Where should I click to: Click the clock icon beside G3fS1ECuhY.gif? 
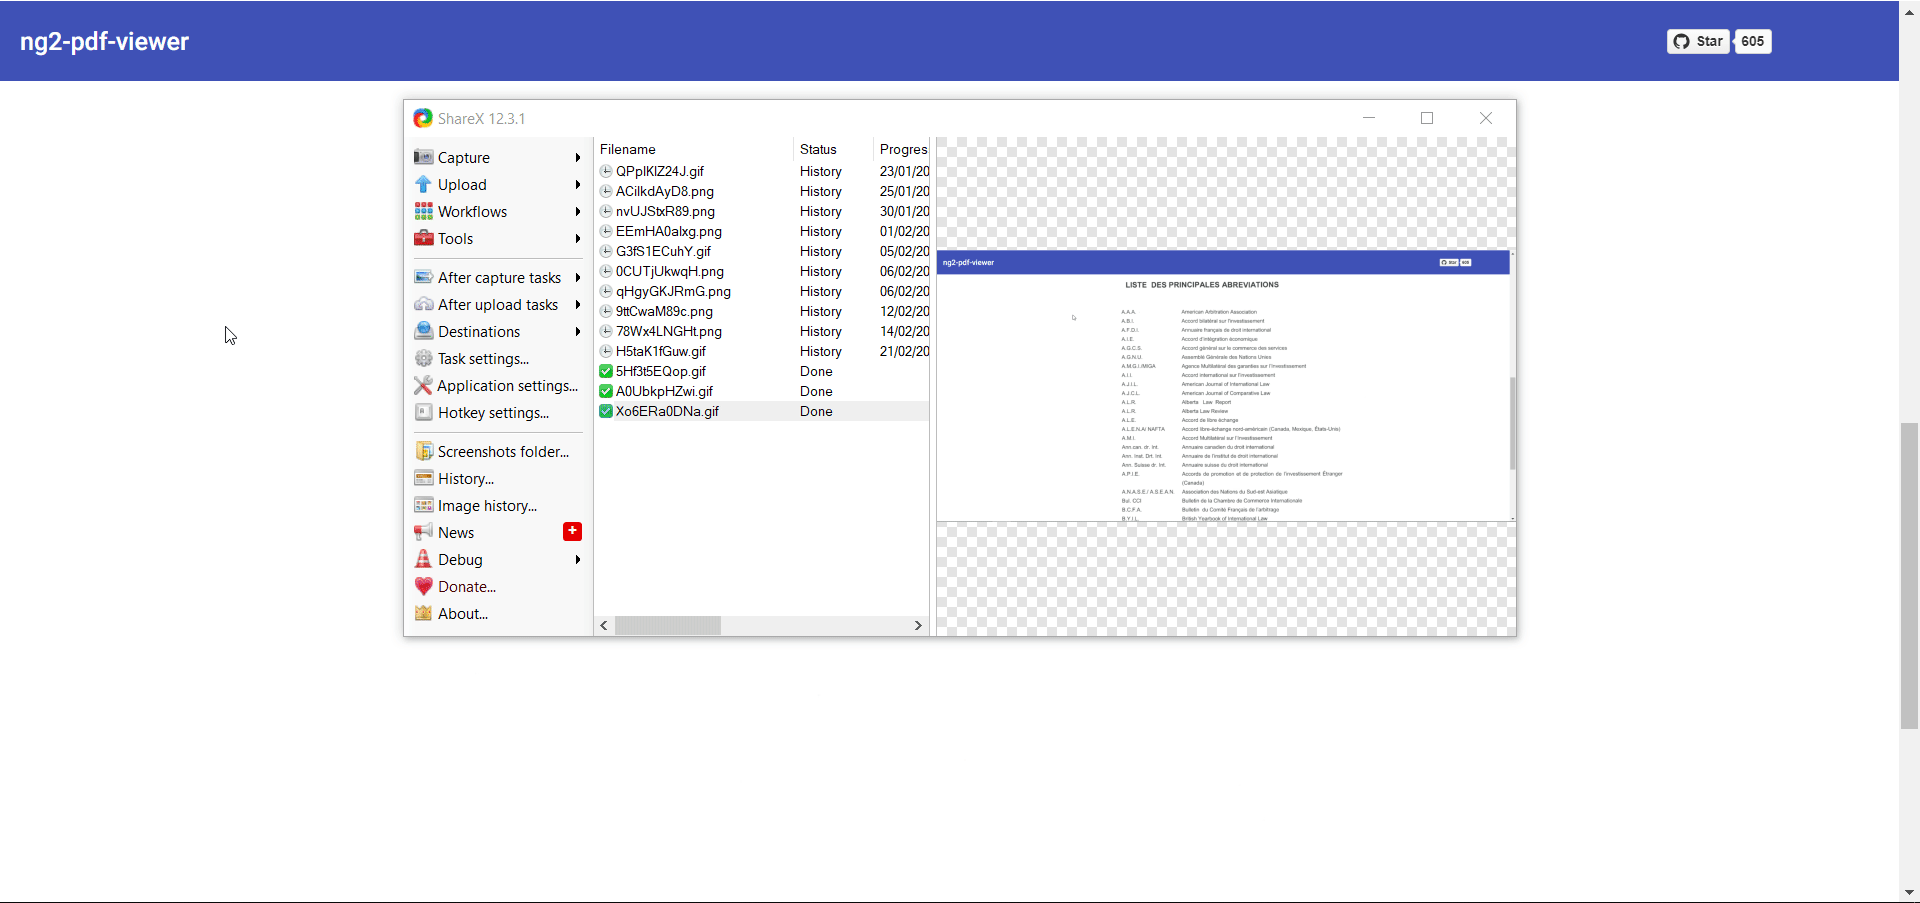coord(606,251)
